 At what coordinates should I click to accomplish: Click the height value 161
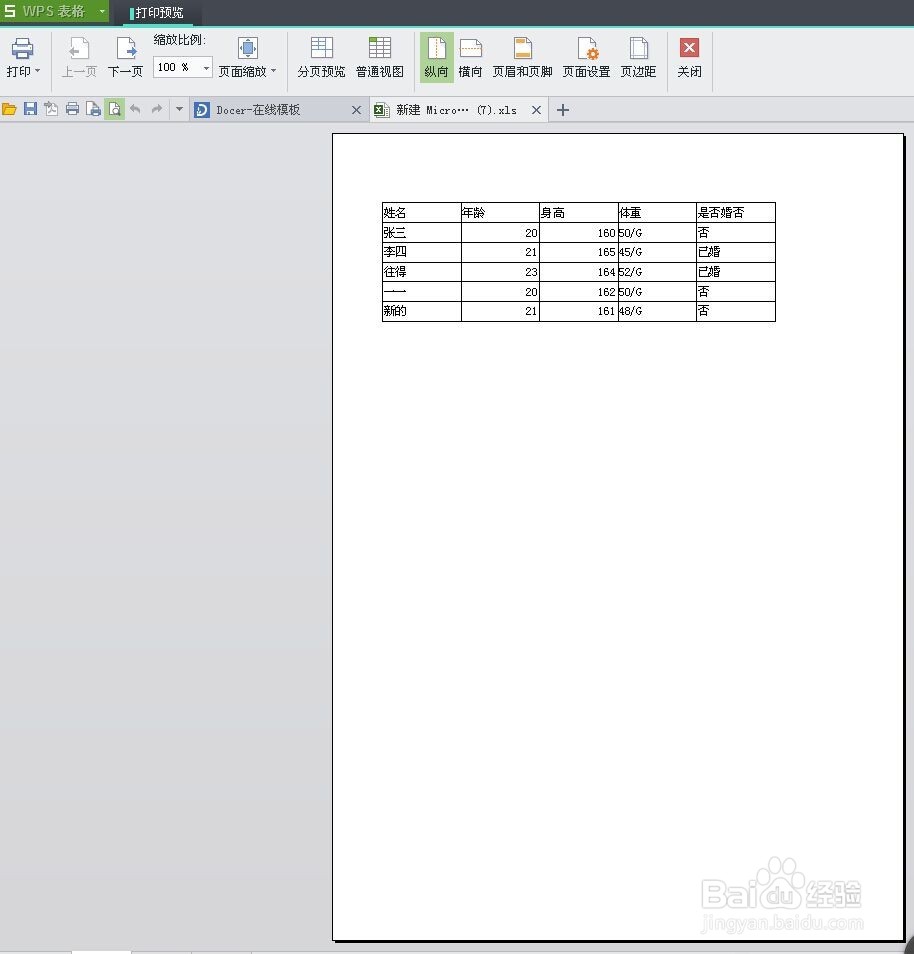click(579, 311)
